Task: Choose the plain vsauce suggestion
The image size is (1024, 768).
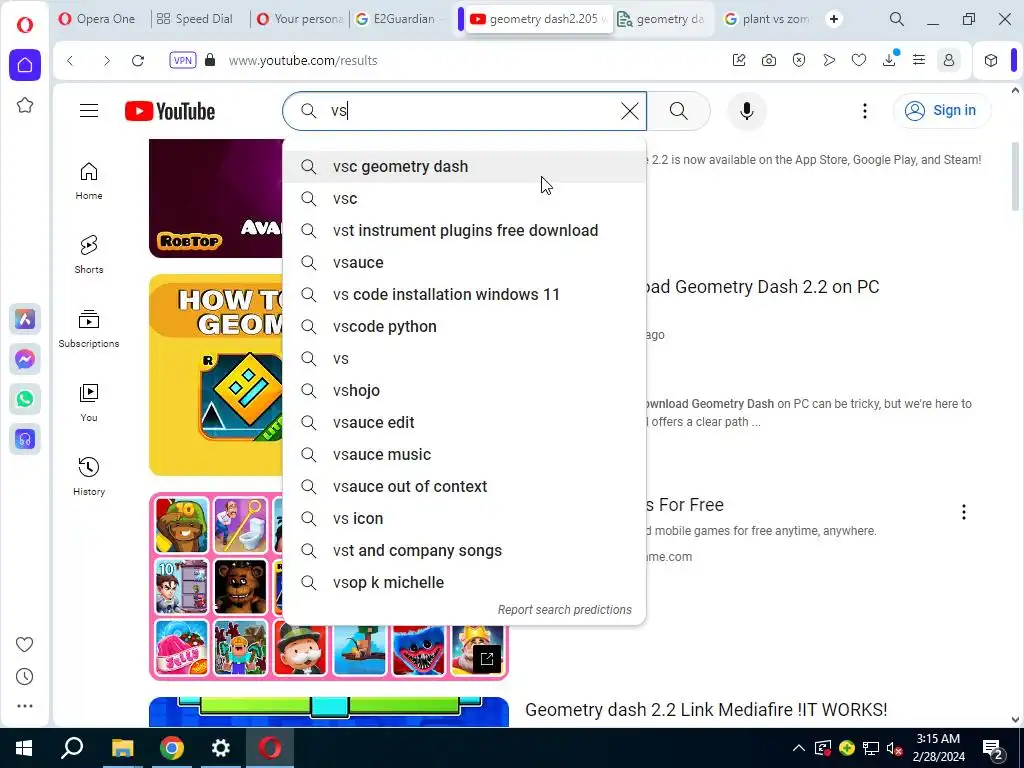Action: (x=464, y=263)
